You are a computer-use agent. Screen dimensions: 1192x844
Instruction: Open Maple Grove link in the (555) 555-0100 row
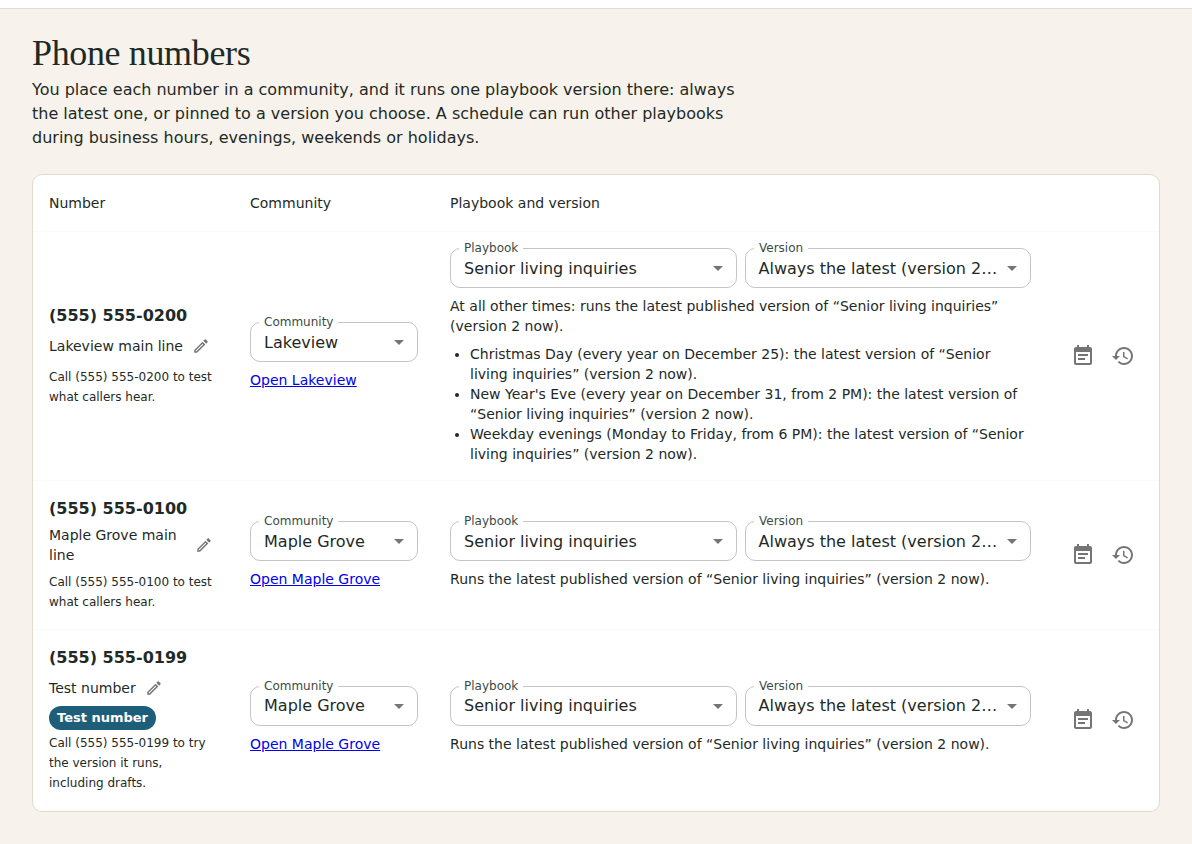click(x=315, y=579)
